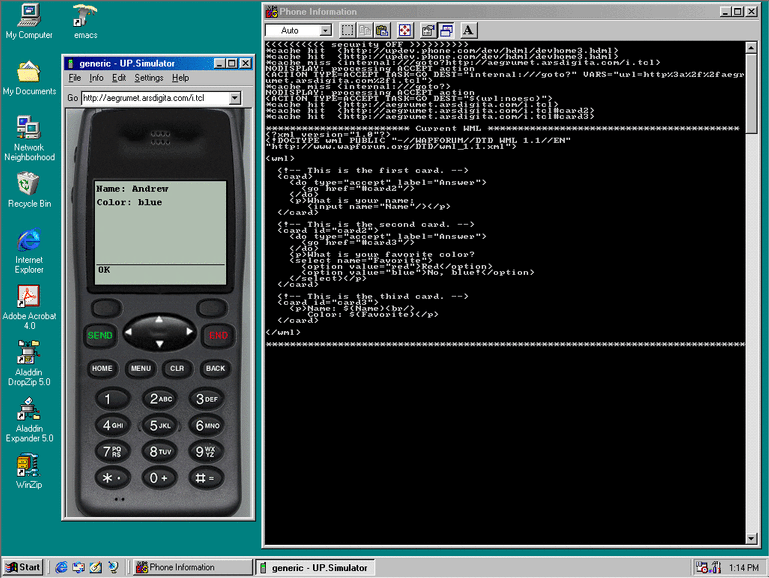Click the Go URL address field
The width and height of the screenshot is (769, 578).
coord(154,98)
